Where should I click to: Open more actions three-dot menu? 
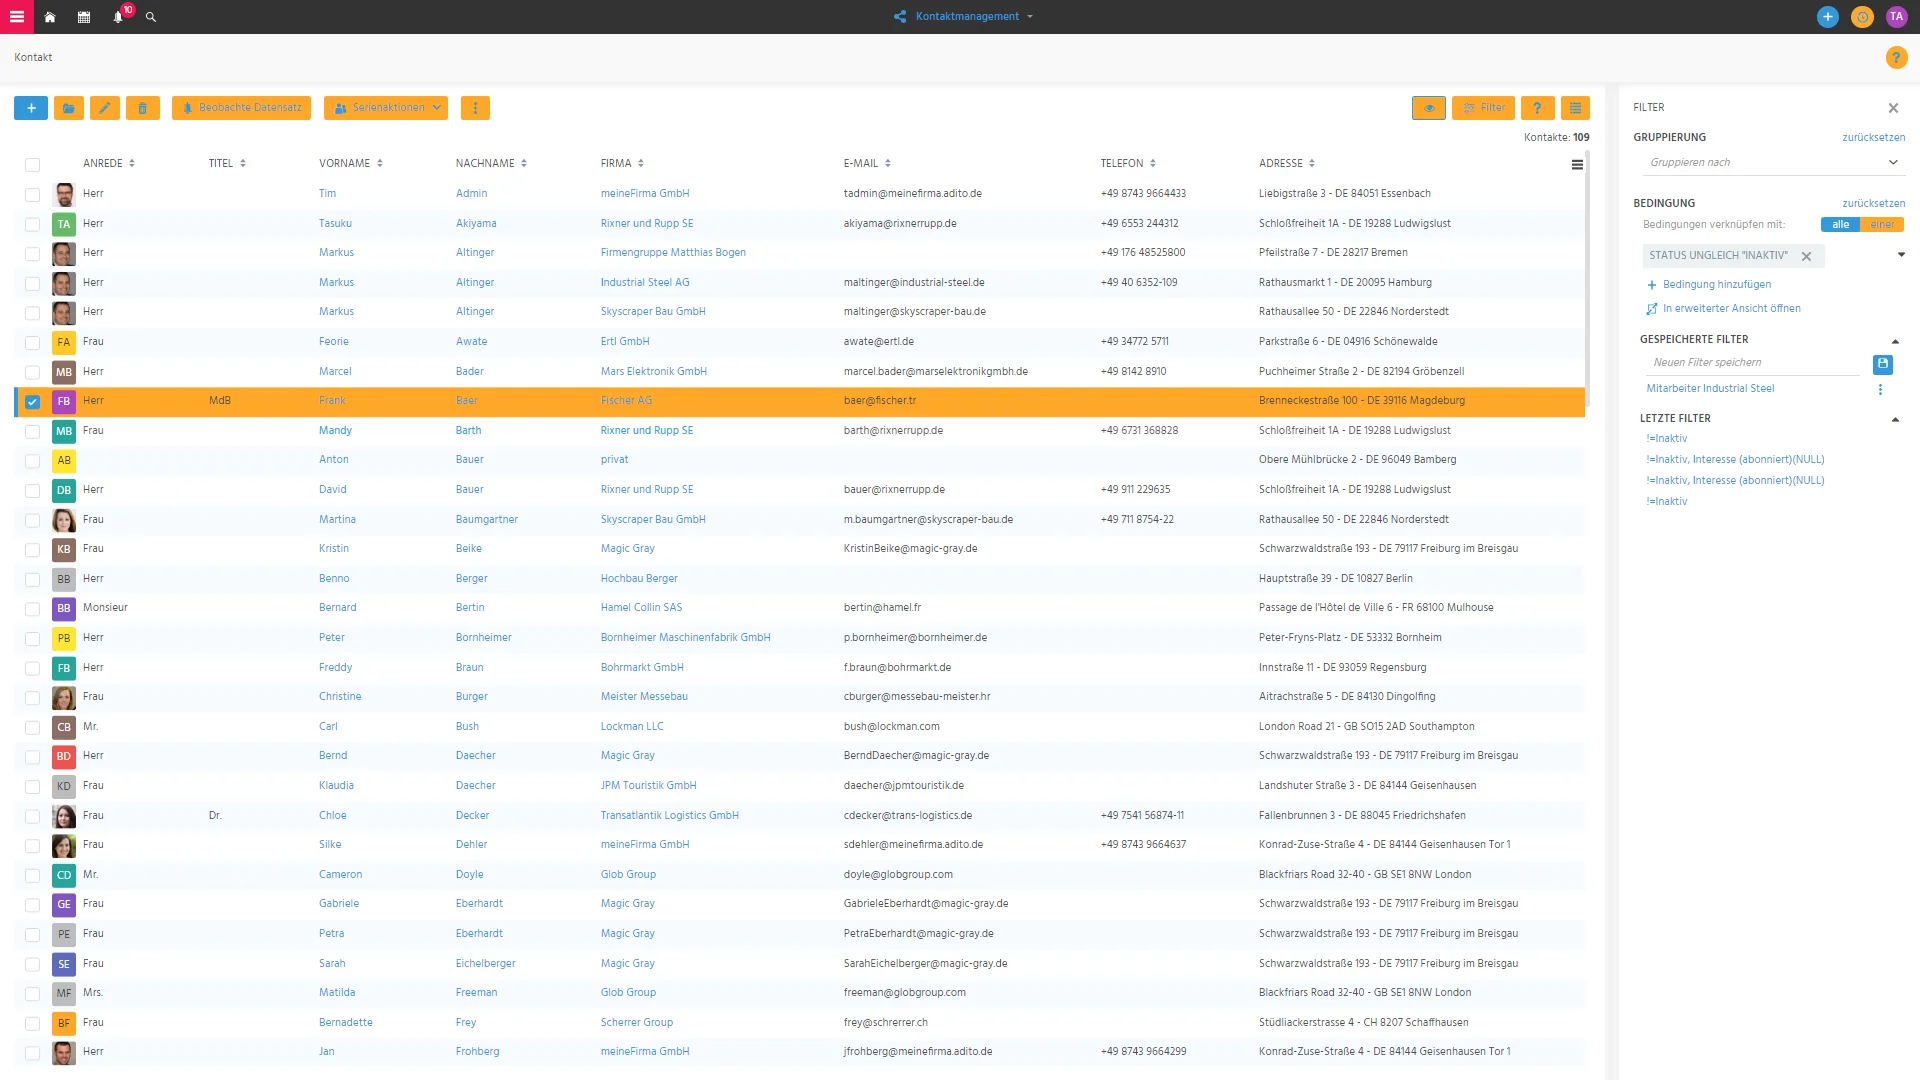pyautogui.click(x=475, y=108)
